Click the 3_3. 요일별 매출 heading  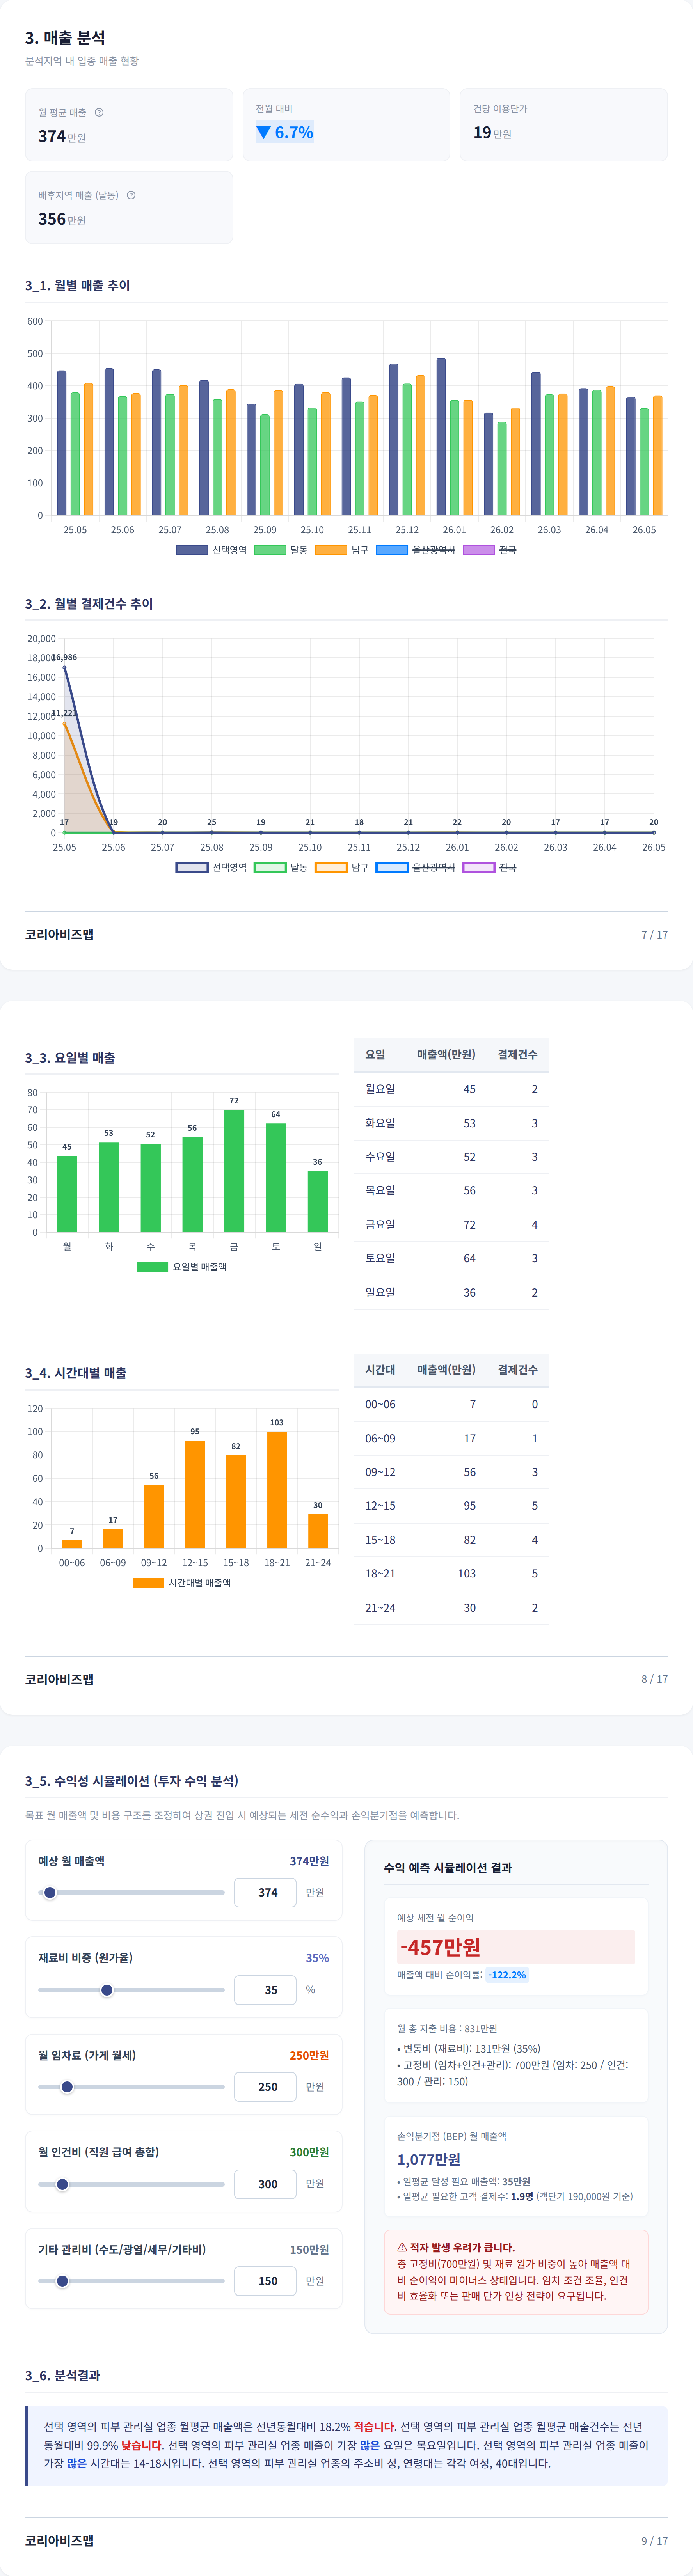pos(70,1057)
